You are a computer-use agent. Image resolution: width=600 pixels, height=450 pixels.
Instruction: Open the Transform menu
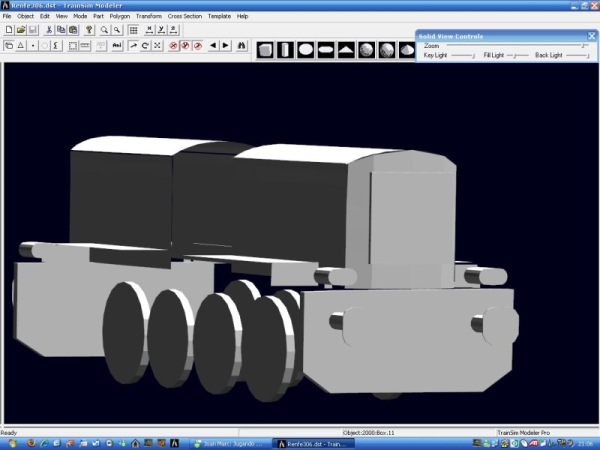[x=149, y=17]
